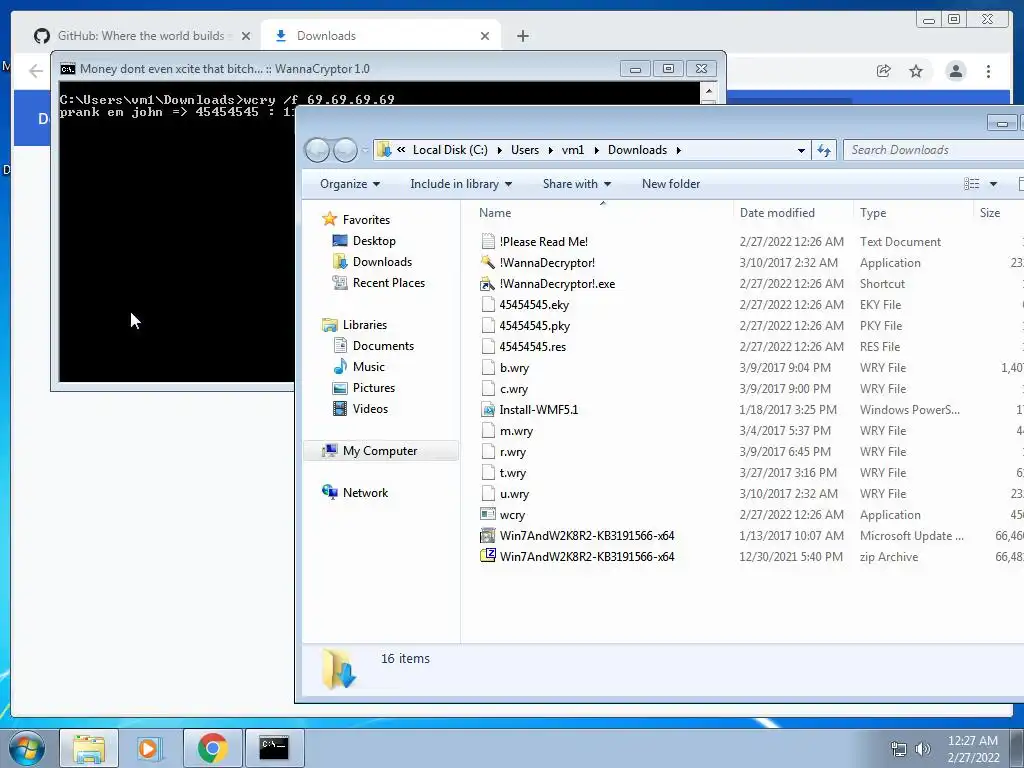Click the command prompt window title icon
Image resolution: width=1024 pixels, height=768 pixels.
67,69
